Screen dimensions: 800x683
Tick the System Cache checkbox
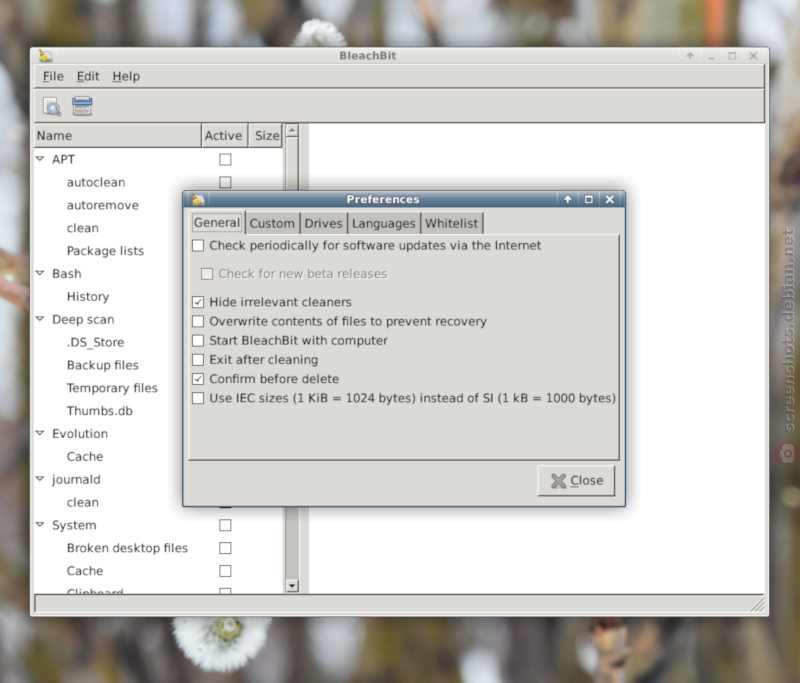click(x=225, y=571)
